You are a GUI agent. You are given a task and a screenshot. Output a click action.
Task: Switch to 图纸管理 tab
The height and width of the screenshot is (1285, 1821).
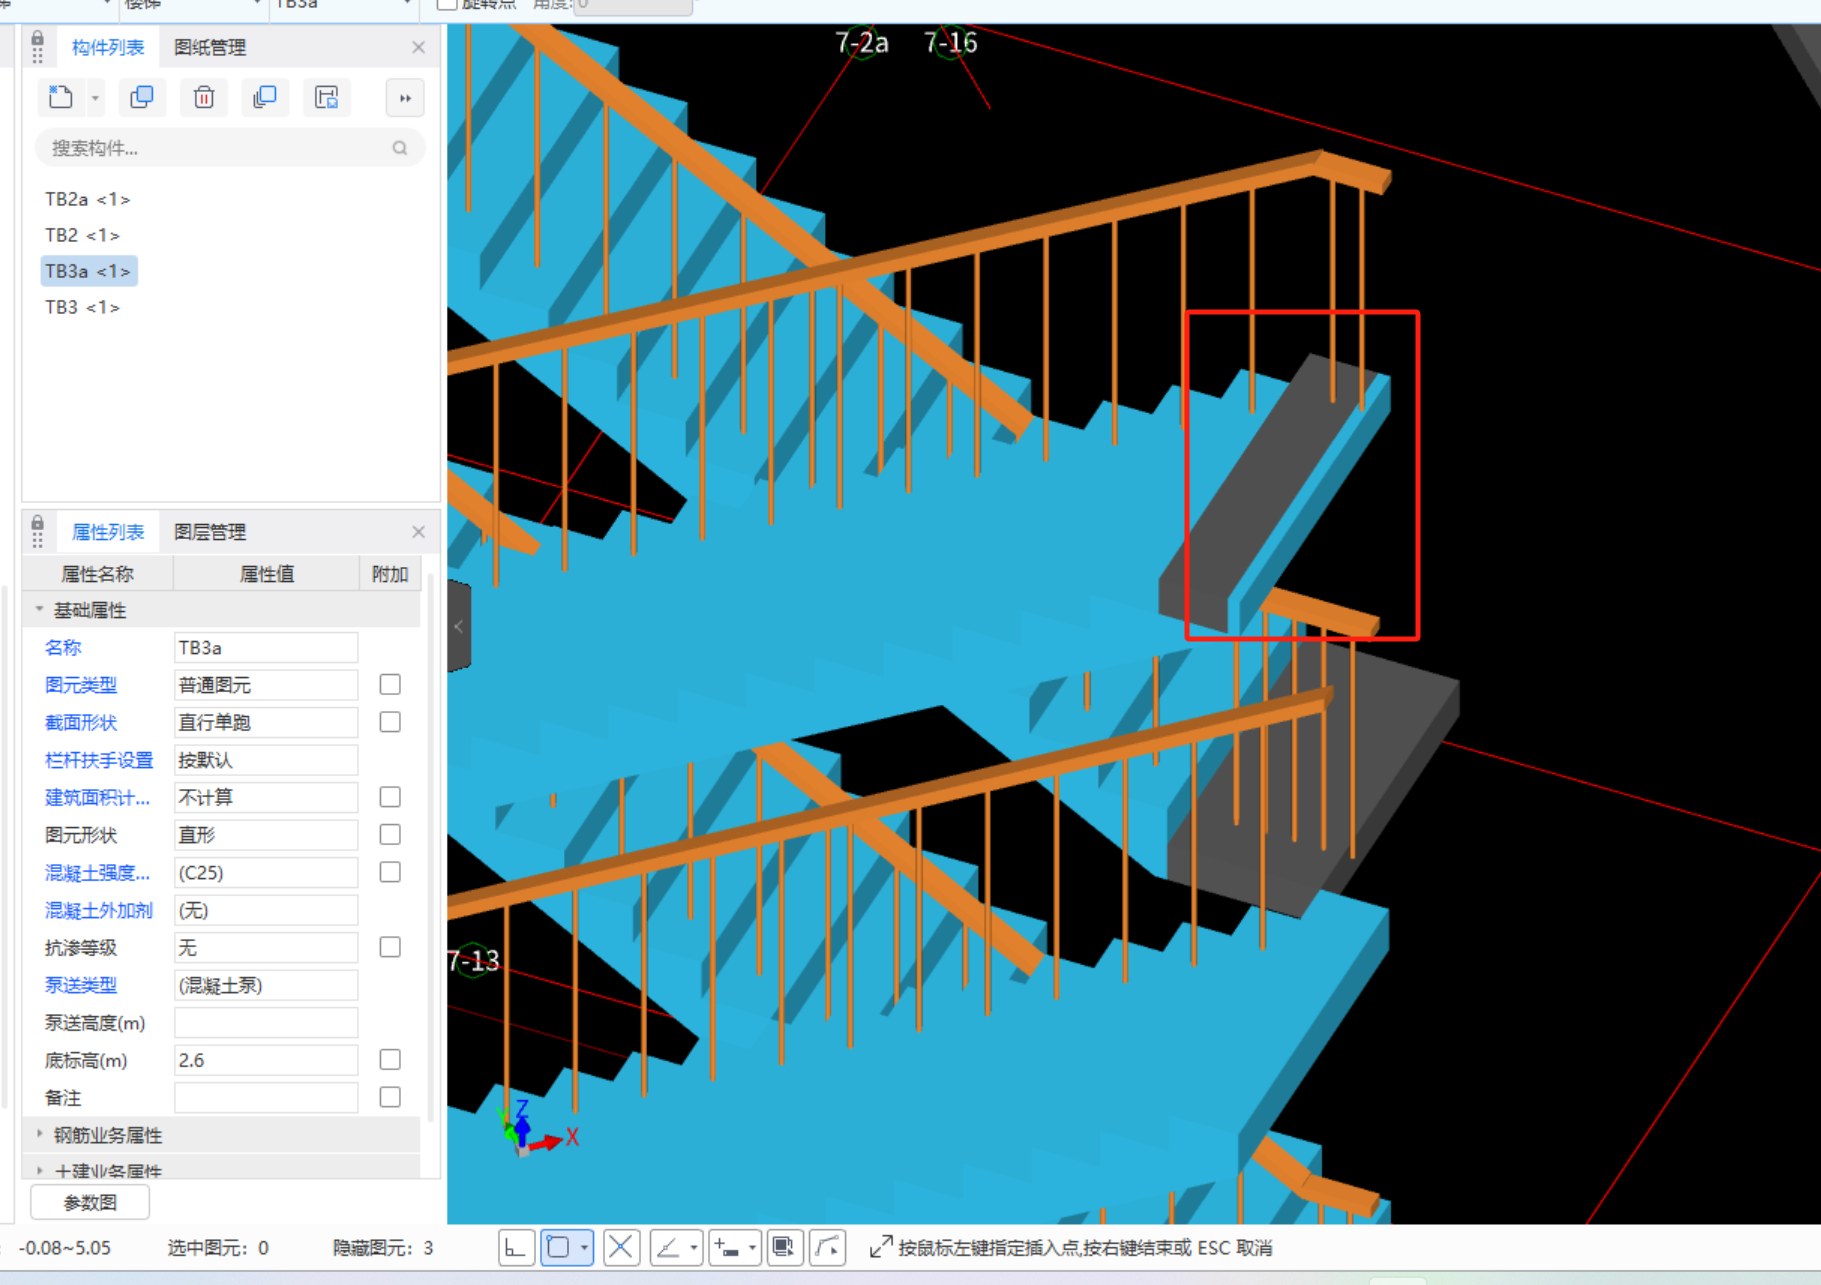pos(209,47)
